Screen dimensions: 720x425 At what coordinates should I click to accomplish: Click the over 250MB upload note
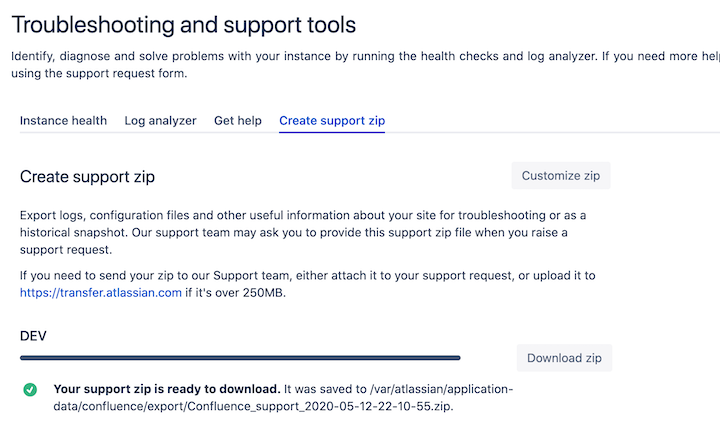(x=235, y=293)
